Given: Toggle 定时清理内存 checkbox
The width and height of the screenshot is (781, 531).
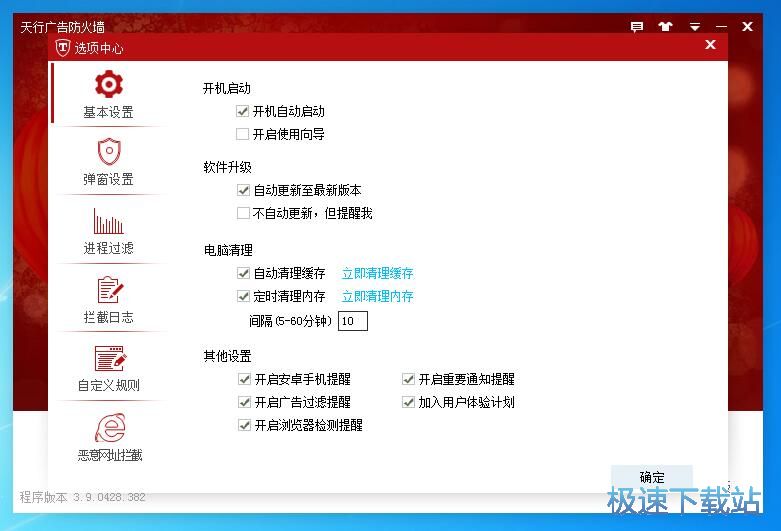Looking at the screenshot, I should point(244,296).
